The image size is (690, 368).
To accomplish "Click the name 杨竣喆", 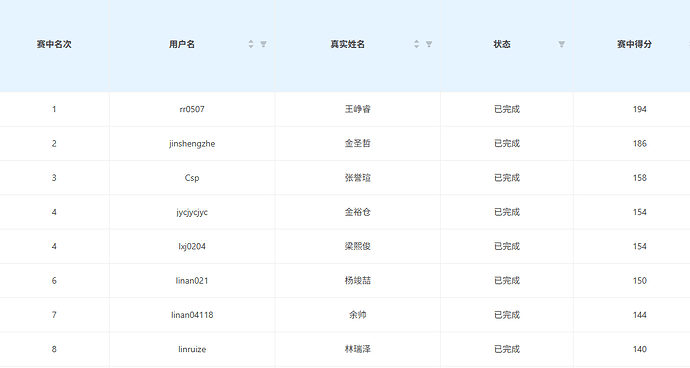I will (x=358, y=280).
